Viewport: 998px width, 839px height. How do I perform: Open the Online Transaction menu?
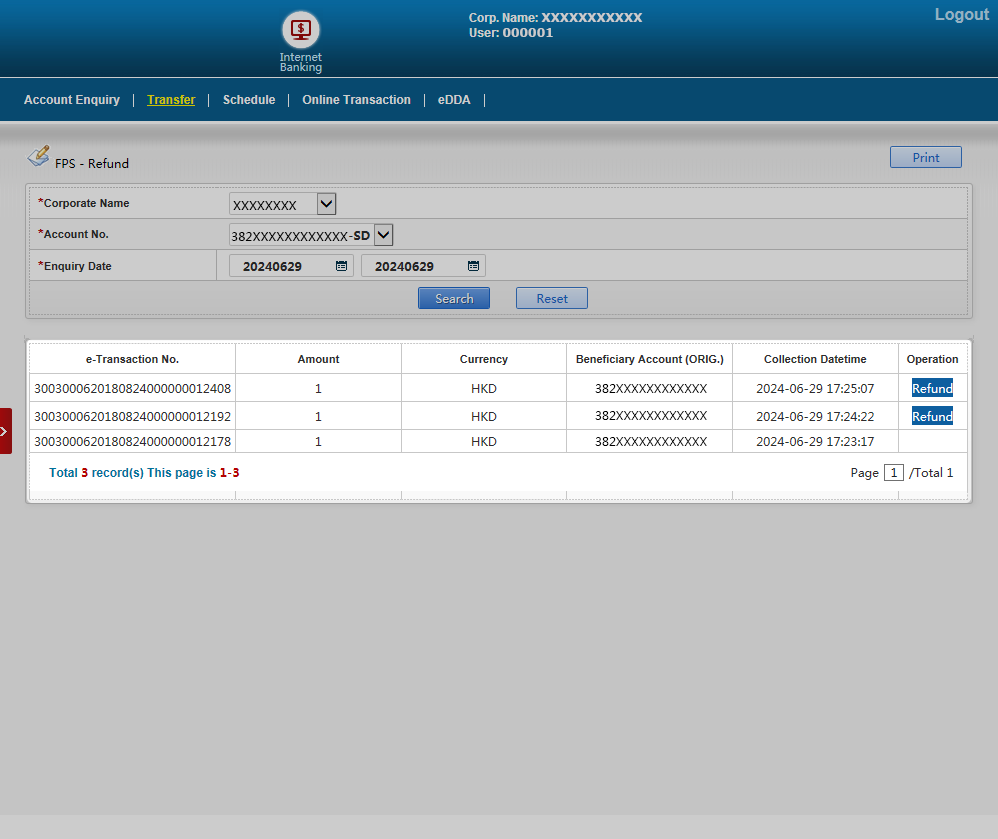pos(356,100)
